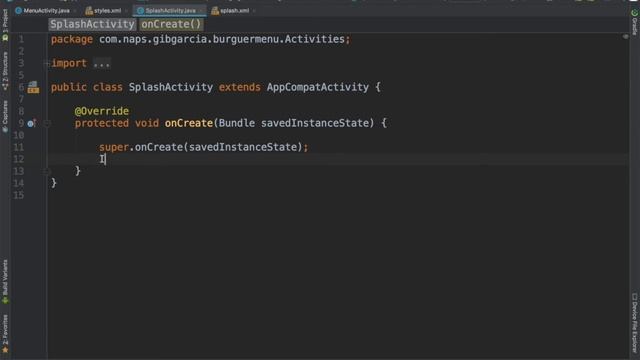This screenshot has height=360, width=640.
Task: Click SplashActivity class name in the code
Action: [171, 87]
